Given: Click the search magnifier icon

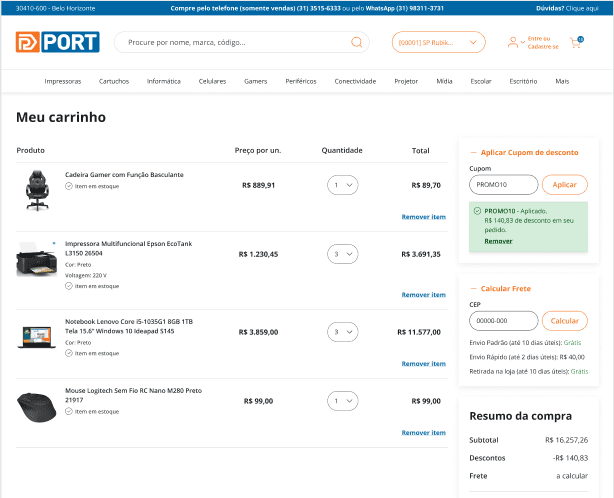Looking at the screenshot, I should [356, 42].
